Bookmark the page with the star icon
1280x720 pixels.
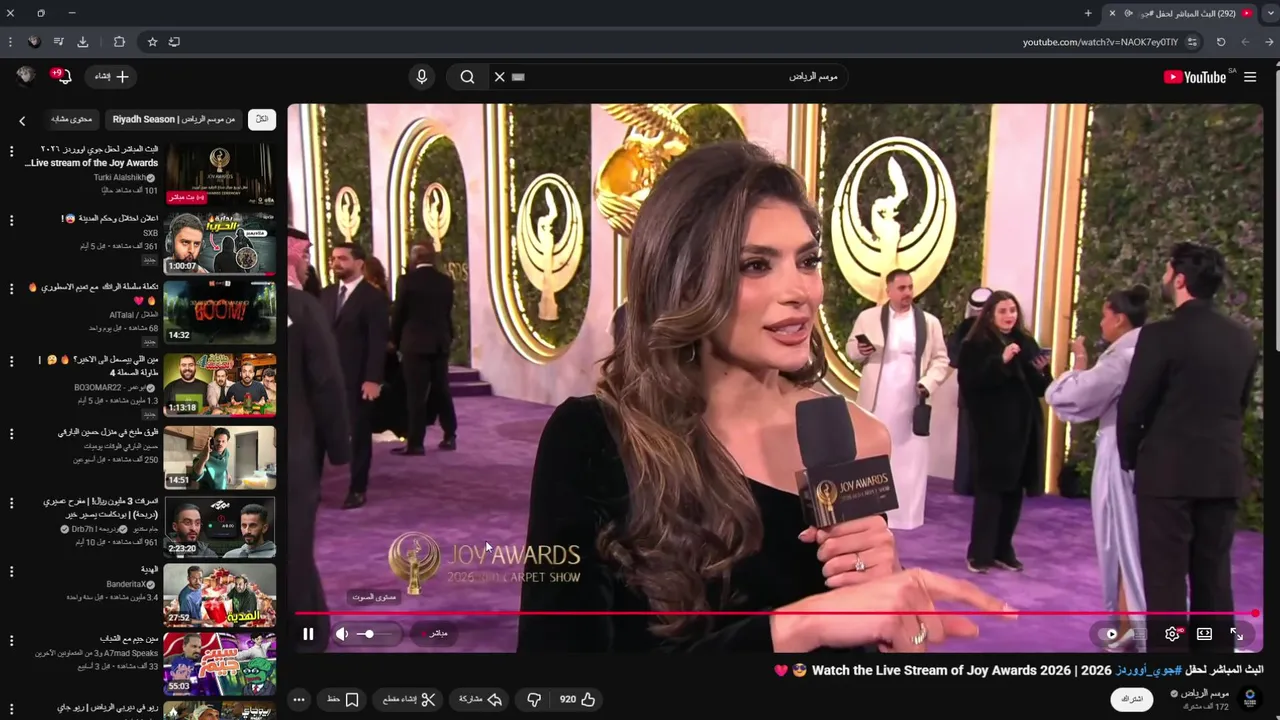[x=152, y=42]
